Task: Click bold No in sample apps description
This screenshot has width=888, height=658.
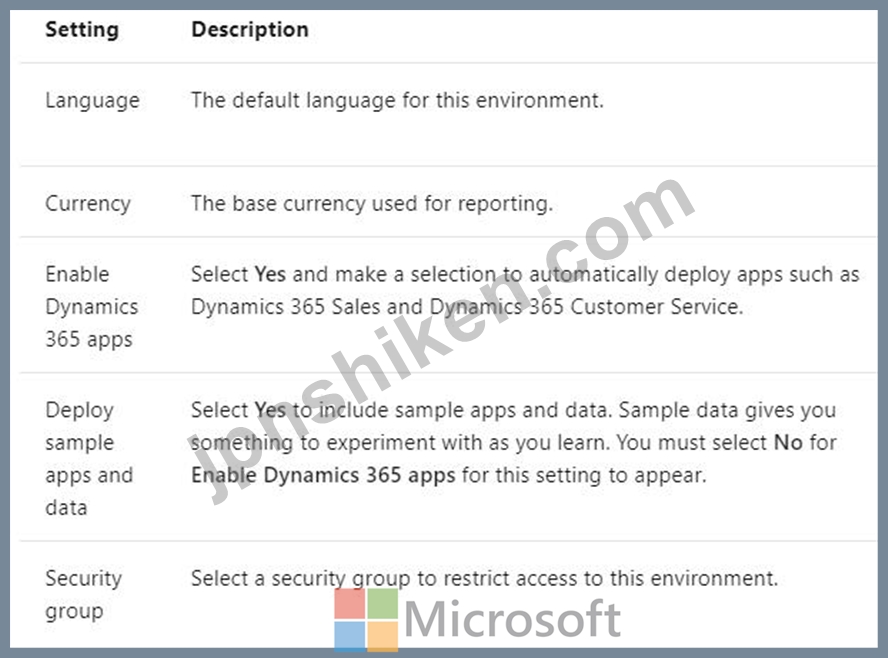Action: [x=788, y=442]
